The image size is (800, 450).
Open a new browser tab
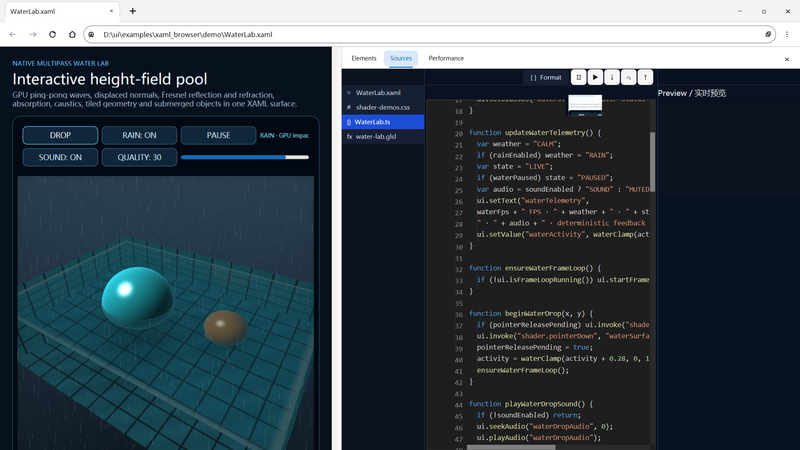[x=133, y=11]
